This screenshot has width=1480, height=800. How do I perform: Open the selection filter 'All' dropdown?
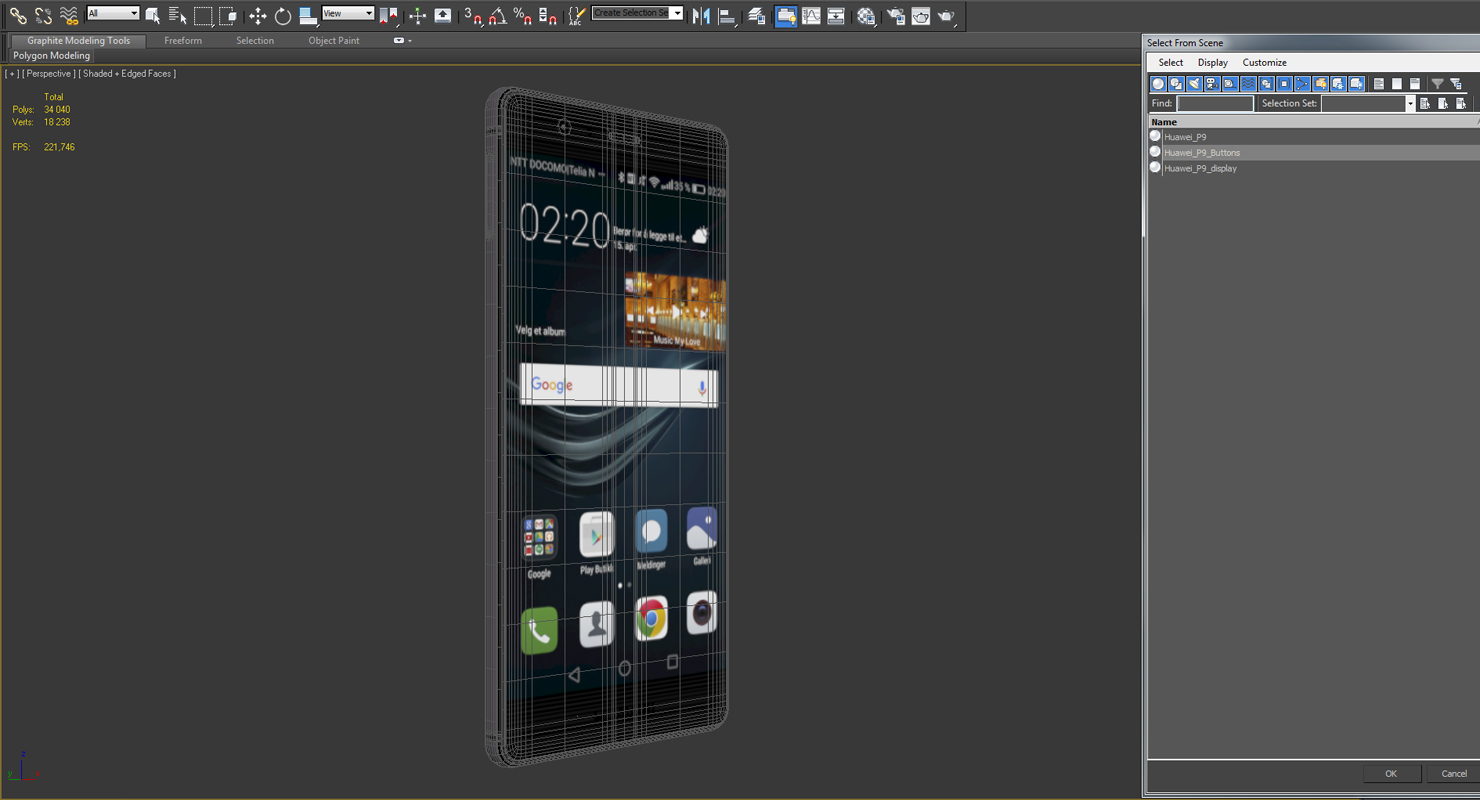tap(113, 13)
